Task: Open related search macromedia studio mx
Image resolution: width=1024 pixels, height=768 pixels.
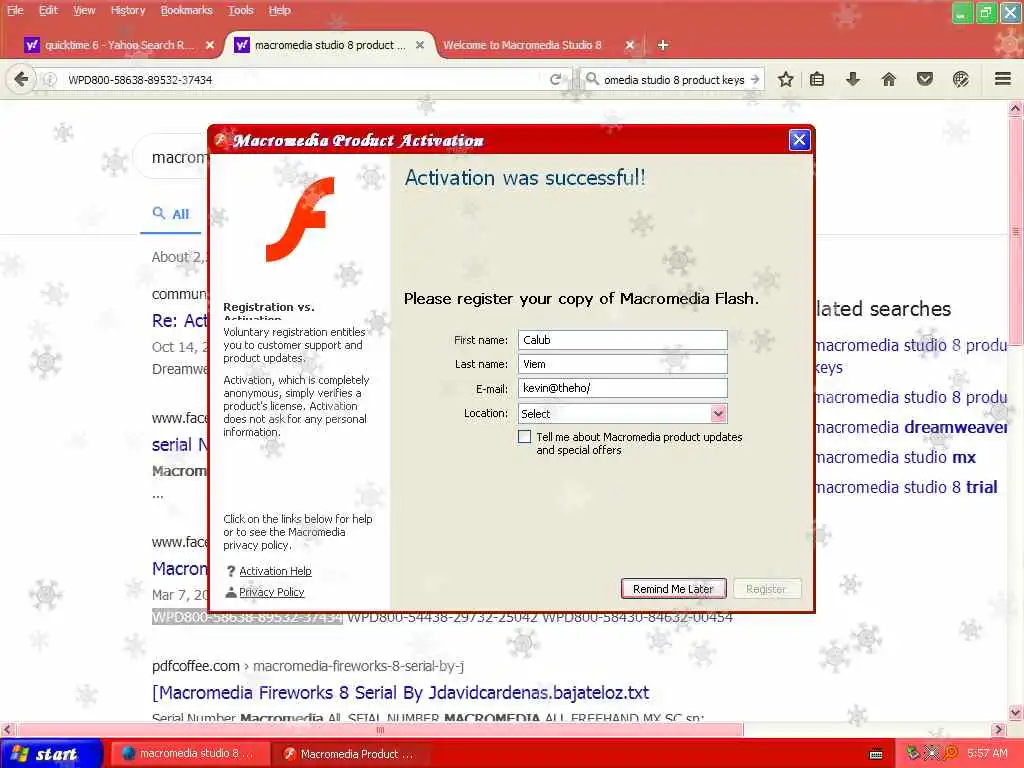Action: pos(895,457)
